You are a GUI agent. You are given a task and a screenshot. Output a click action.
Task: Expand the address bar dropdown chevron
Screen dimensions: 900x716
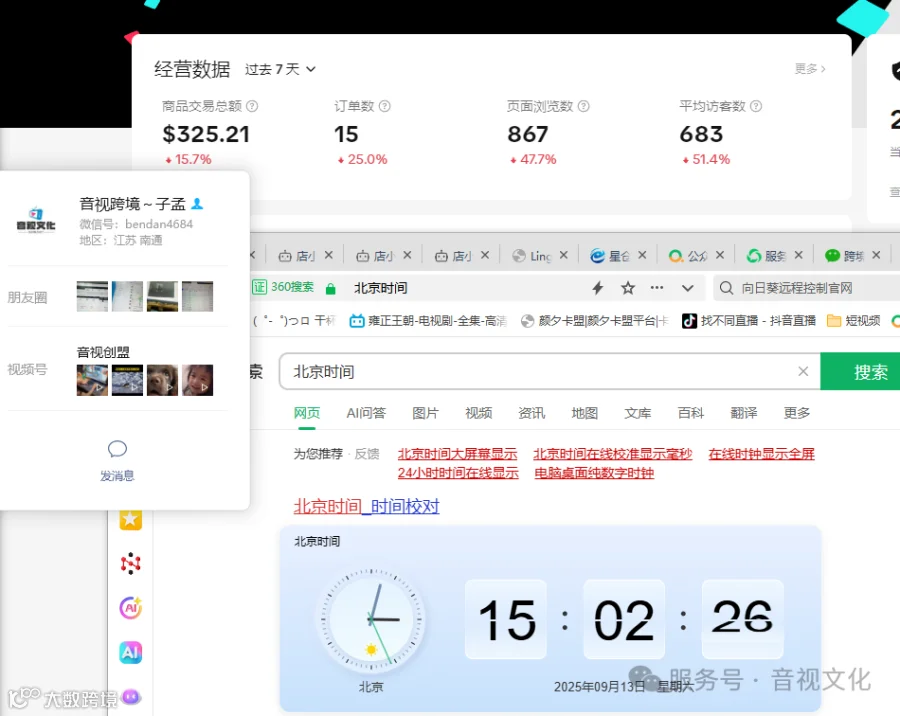688,288
